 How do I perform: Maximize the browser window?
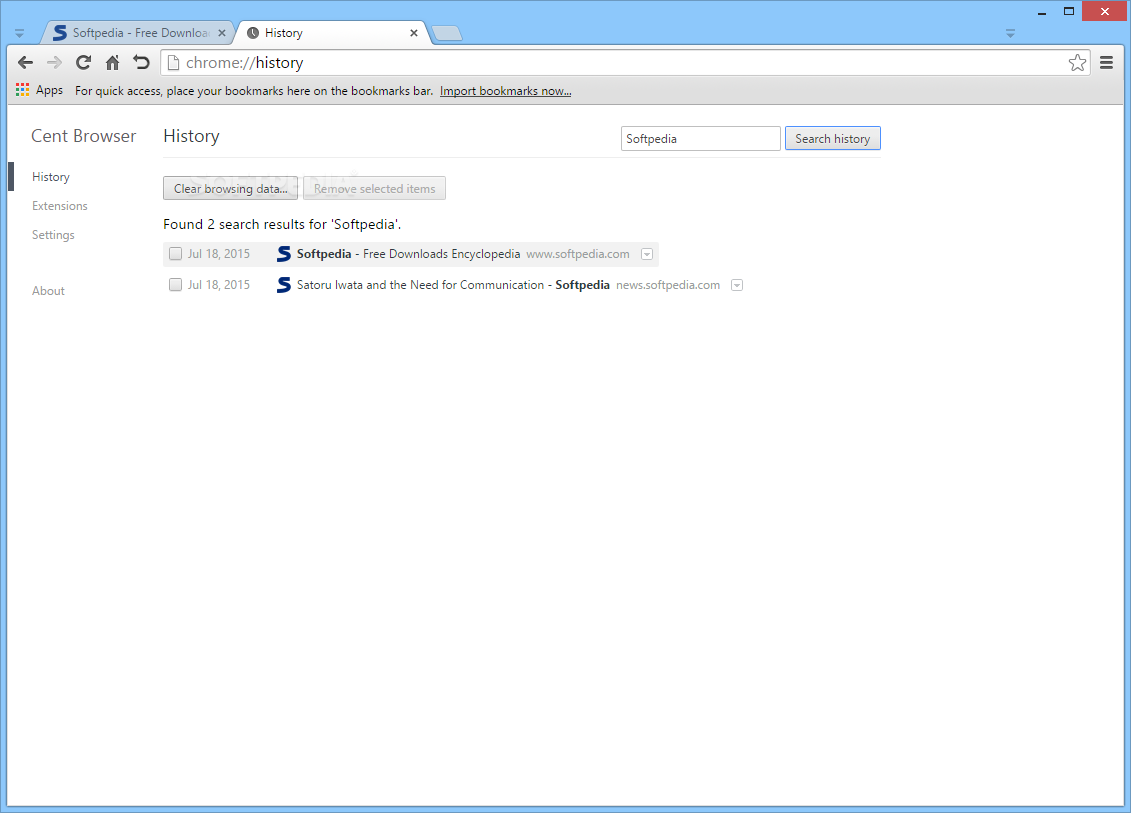pyautogui.click(x=1069, y=12)
